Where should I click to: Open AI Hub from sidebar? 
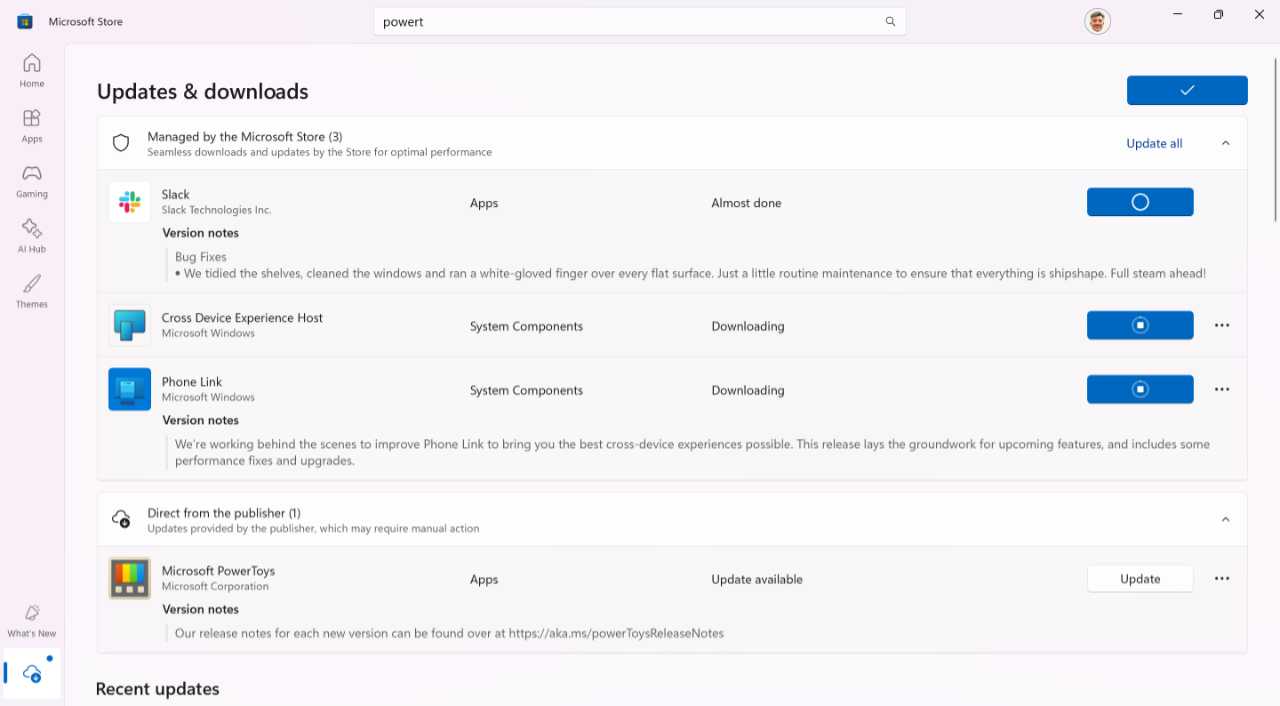[32, 236]
